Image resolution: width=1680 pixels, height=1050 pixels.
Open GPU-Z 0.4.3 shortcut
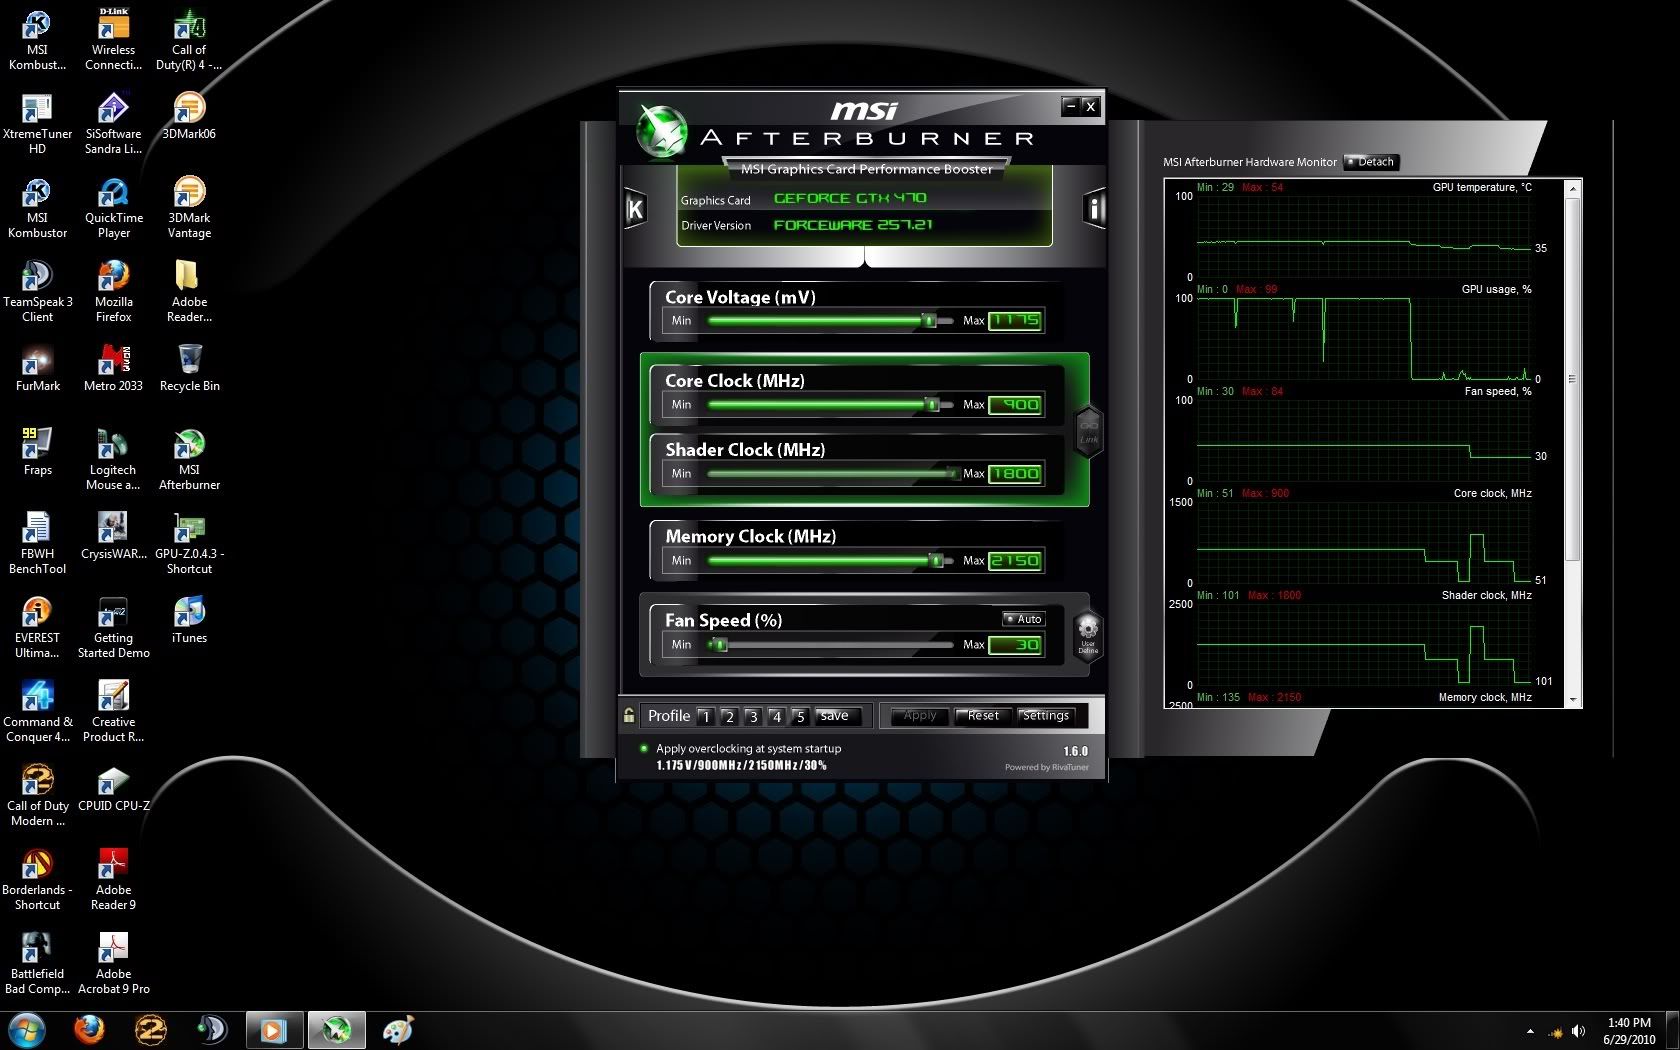189,543
